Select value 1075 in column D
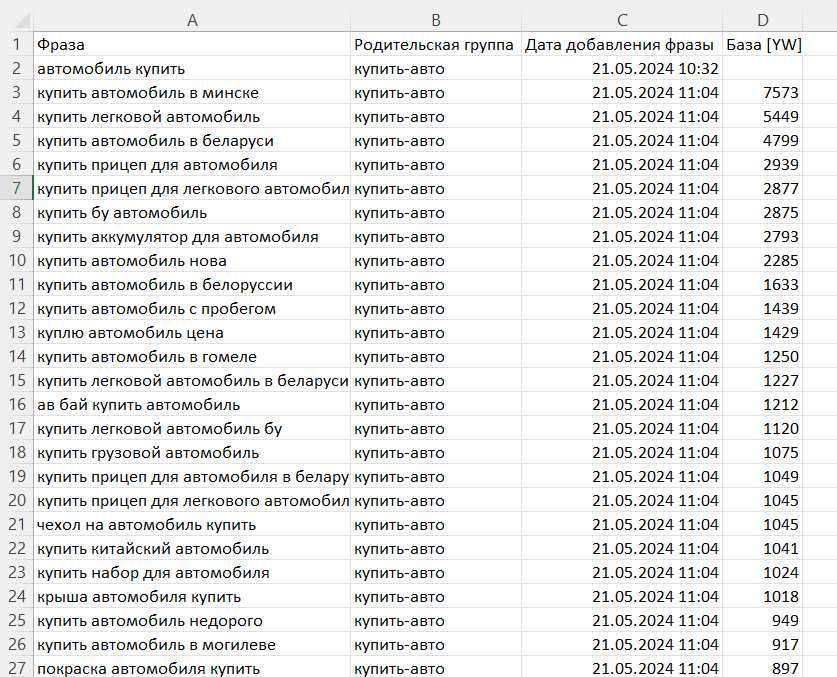837x677 pixels. 762,453
